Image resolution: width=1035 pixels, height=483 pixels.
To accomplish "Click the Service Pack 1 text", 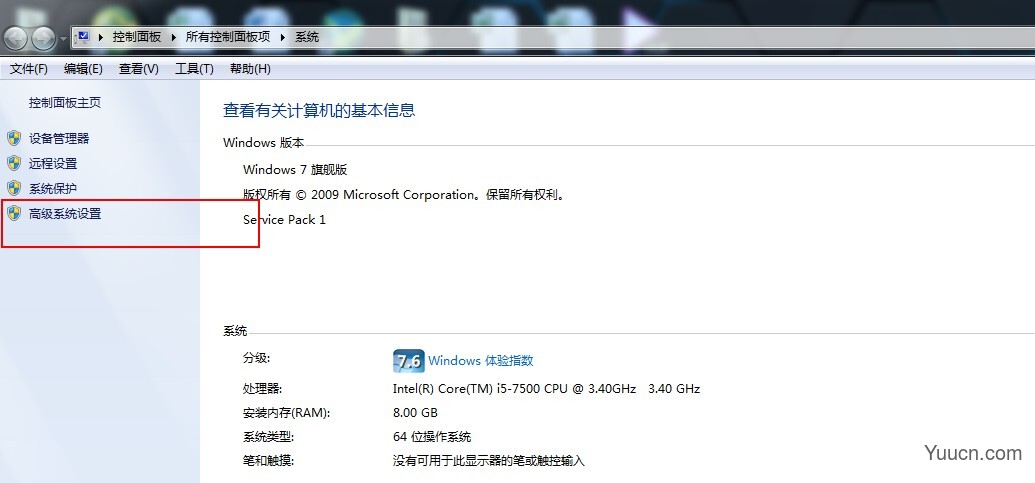I will (x=284, y=220).
